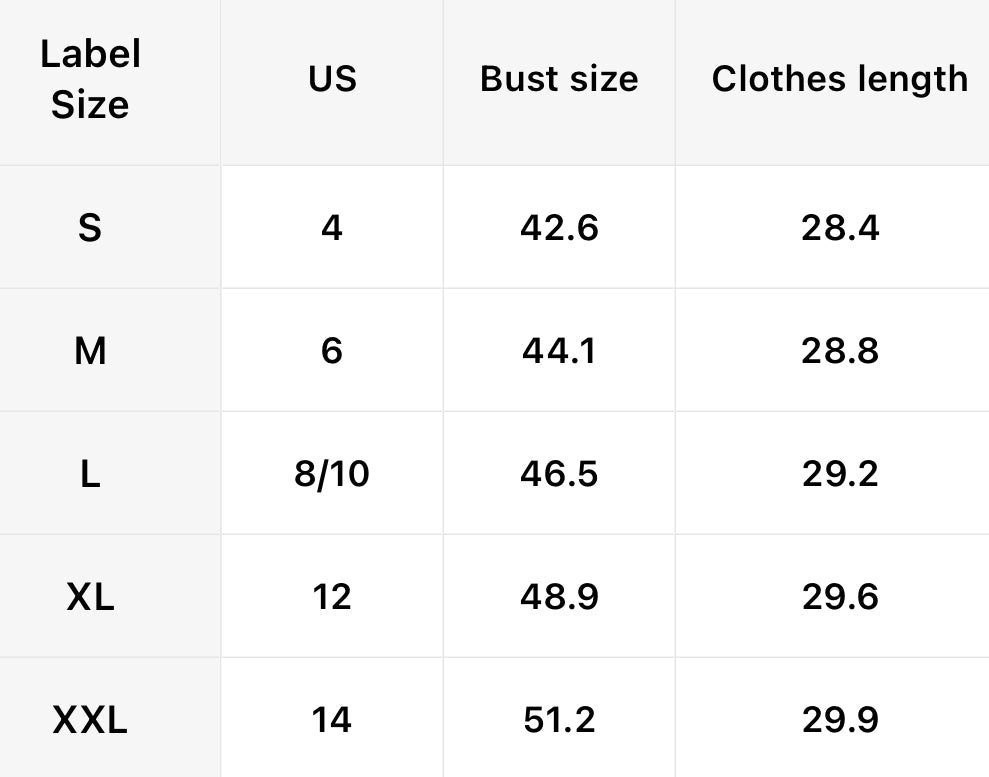The height and width of the screenshot is (777, 989).
Task: Click clothes length 29.9 value
Action: (840, 720)
